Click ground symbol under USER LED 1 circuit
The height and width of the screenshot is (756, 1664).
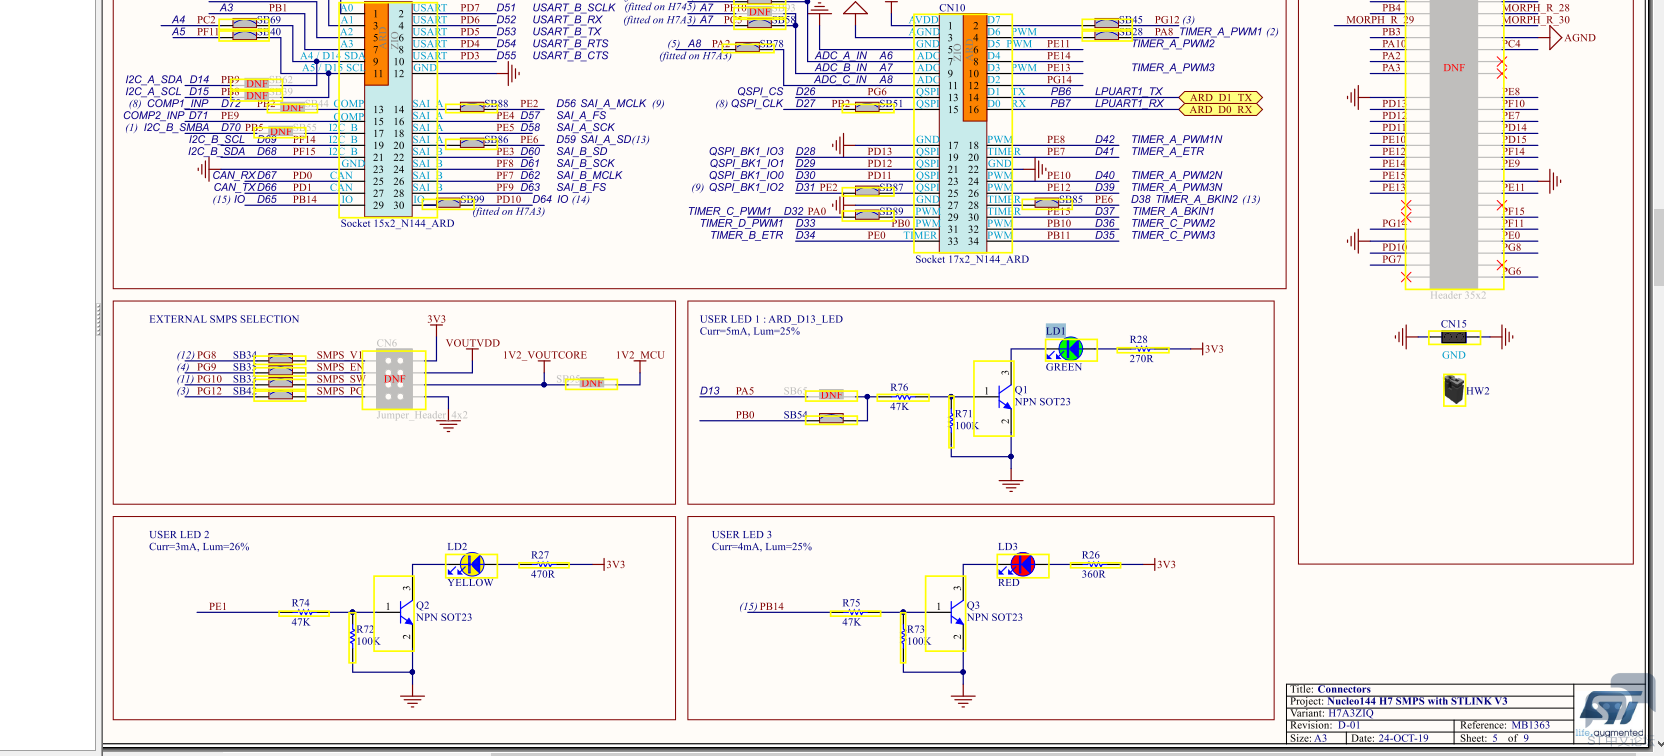coord(1011,485)
